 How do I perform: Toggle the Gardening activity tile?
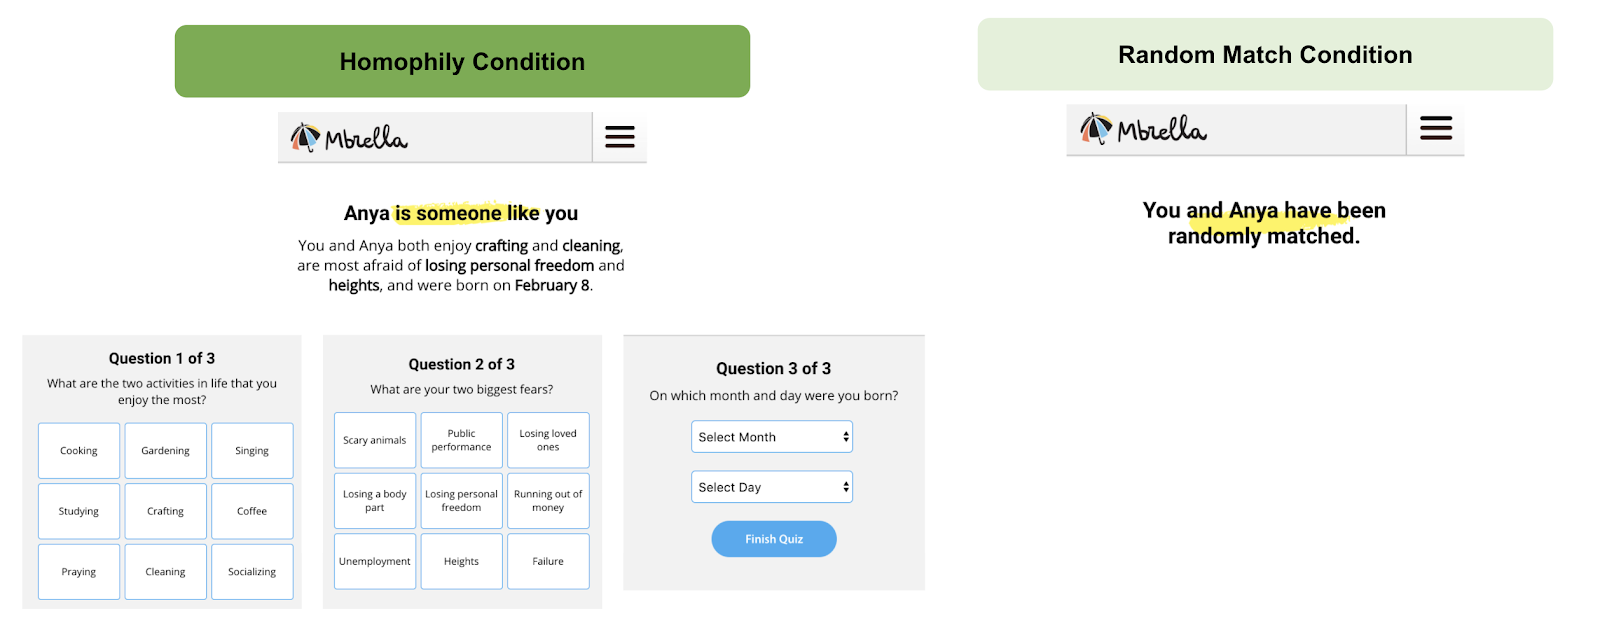coord(166,451)
